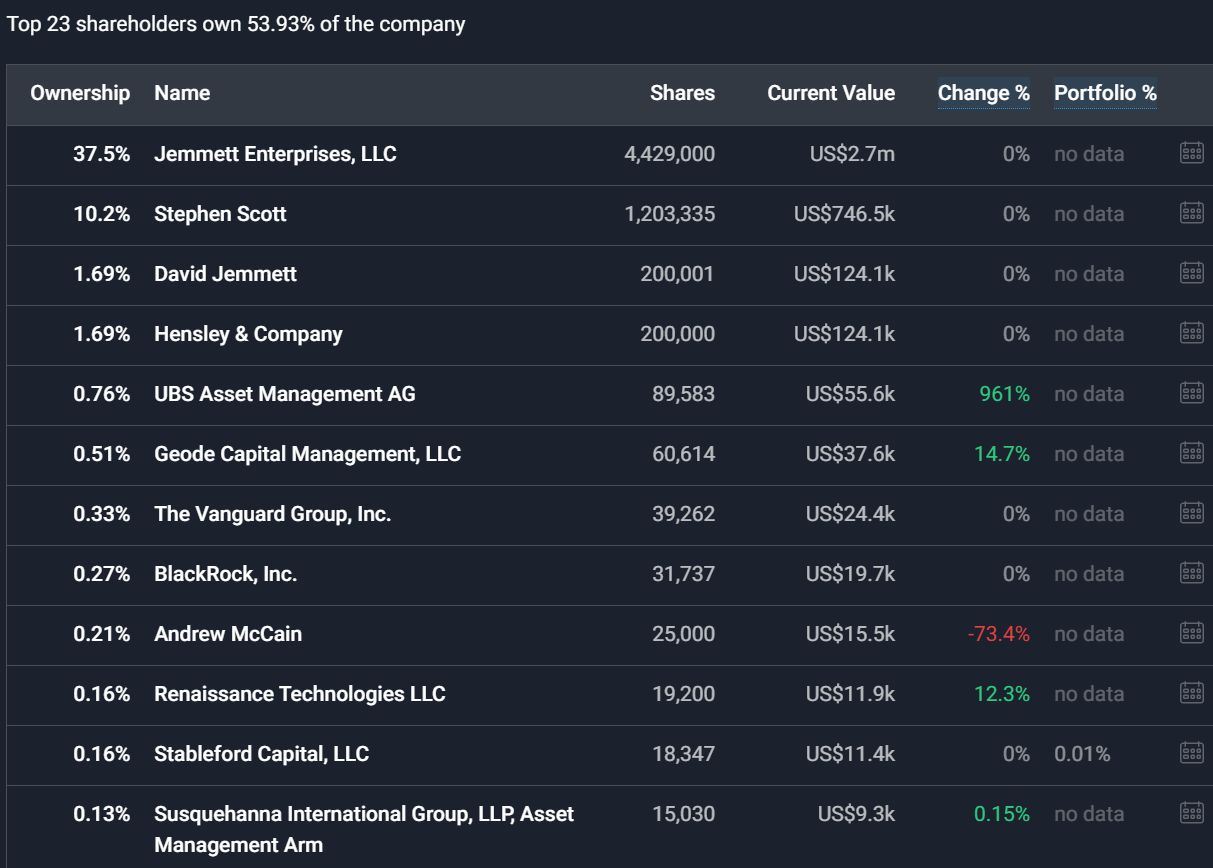Open David Jemmett row calendar icon
The width and height of the screenshot is (1213, 868).
tap(1191, 273)
